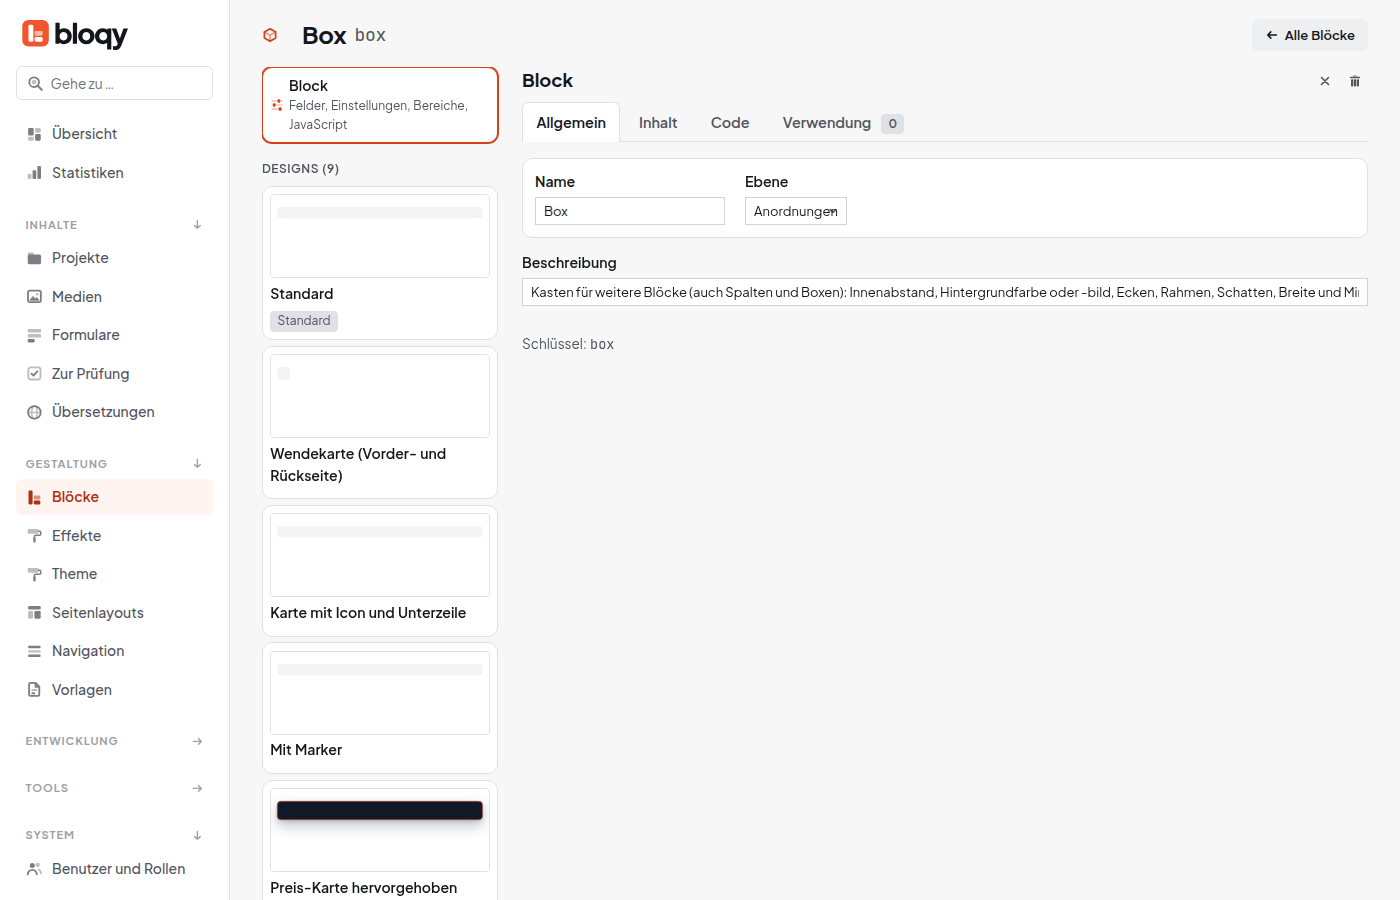This screenshot has width=1400, height=900.
Task: Open the Verwendung tab
Action: coord(842,123)
